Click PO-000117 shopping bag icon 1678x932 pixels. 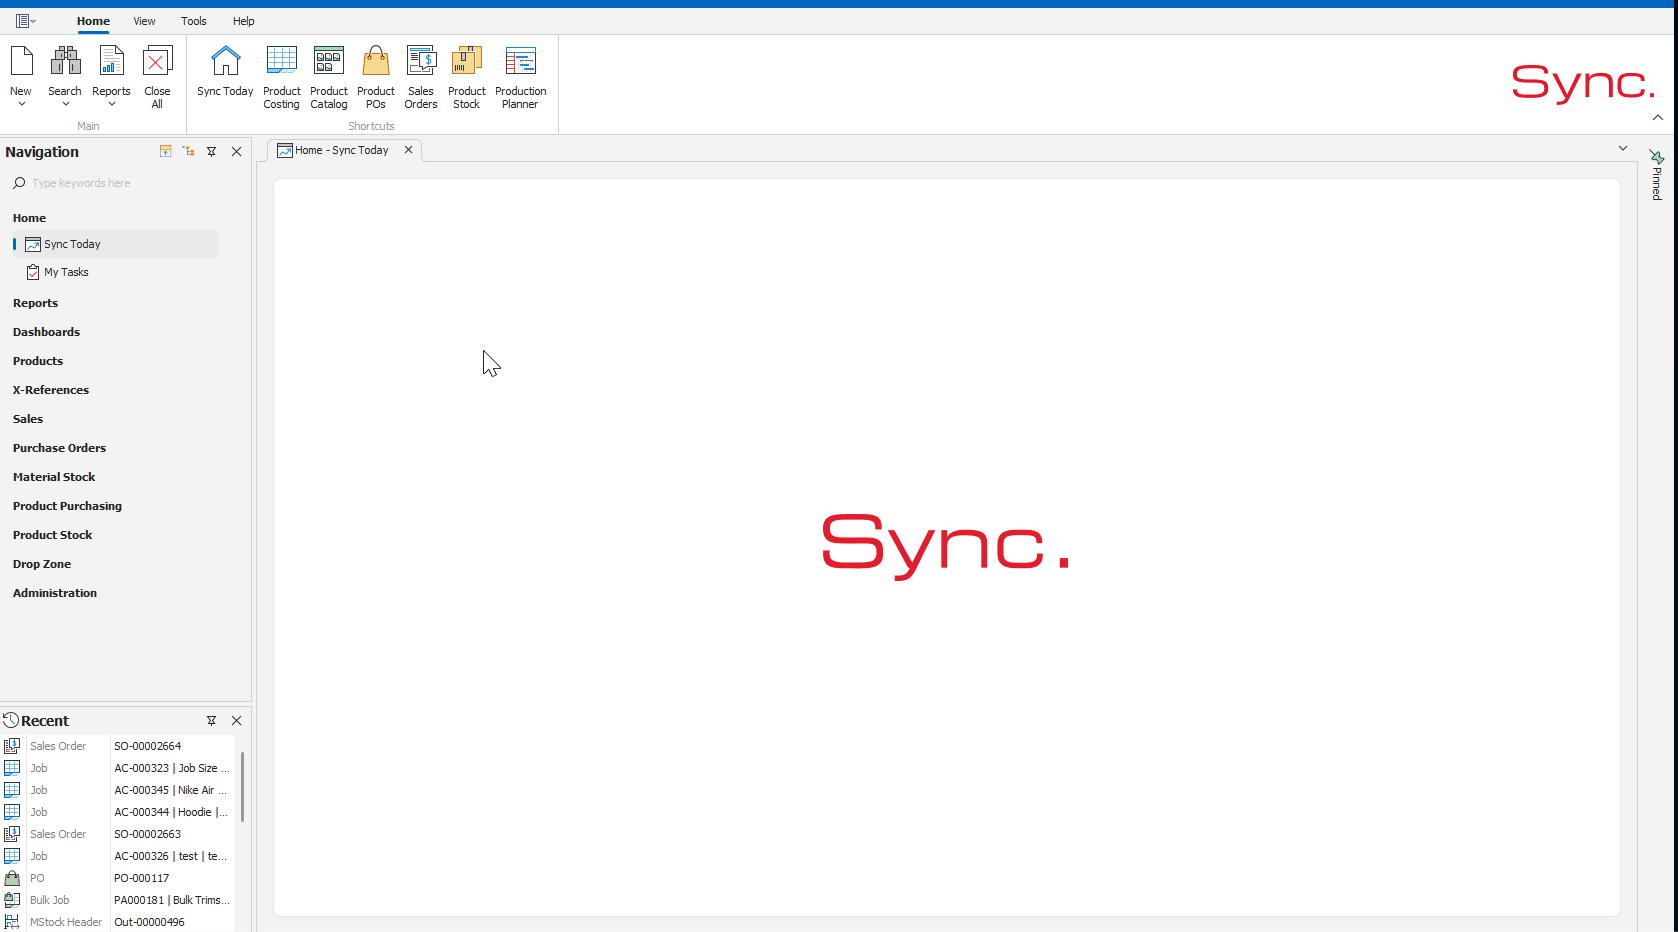click(12, 878)
